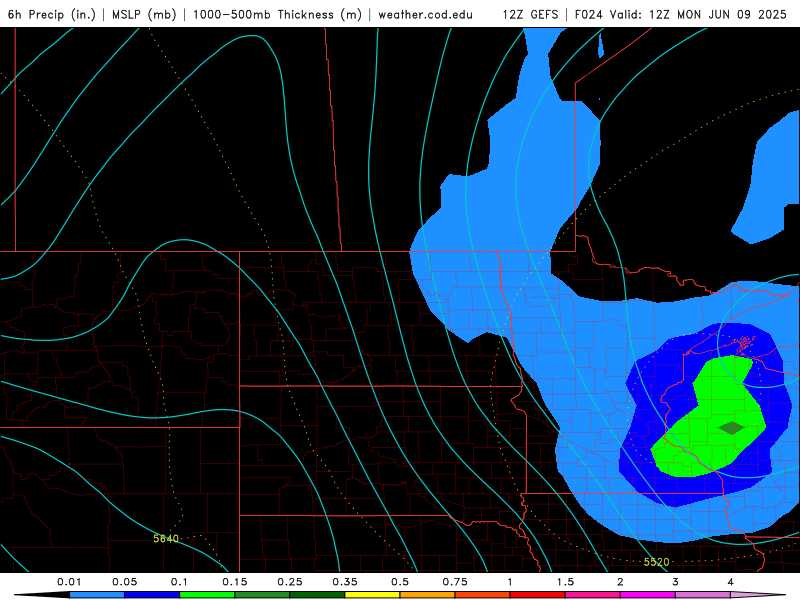
Task: Select the dark blue 0.05 legend swatch
Action: coord(152,595)
